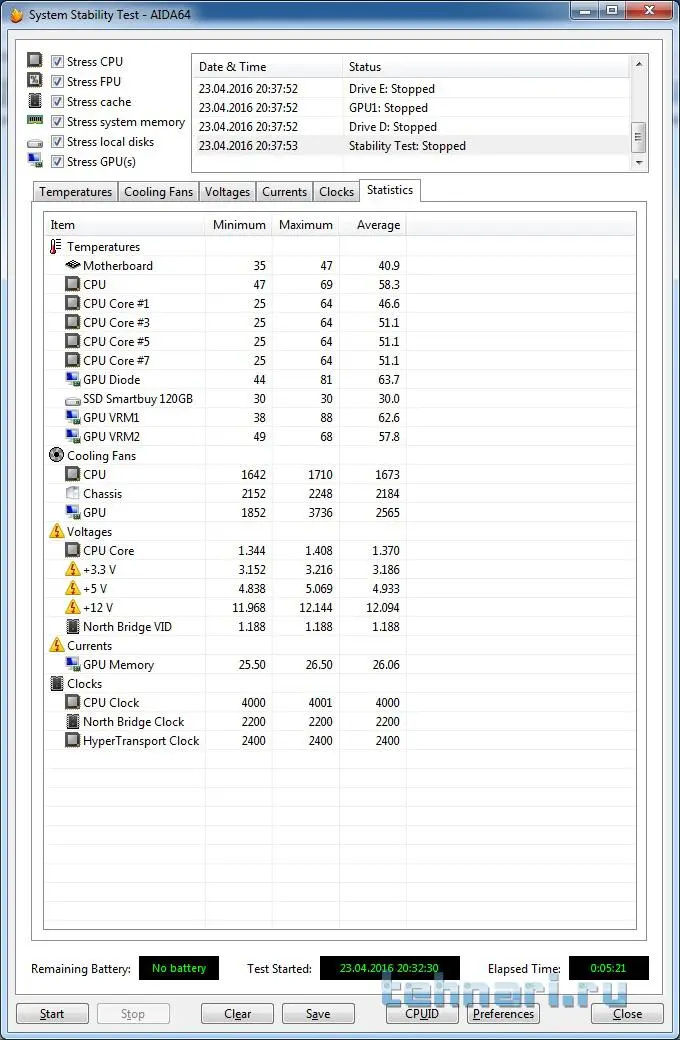Open the CPUID panel

pos(423,1014)
